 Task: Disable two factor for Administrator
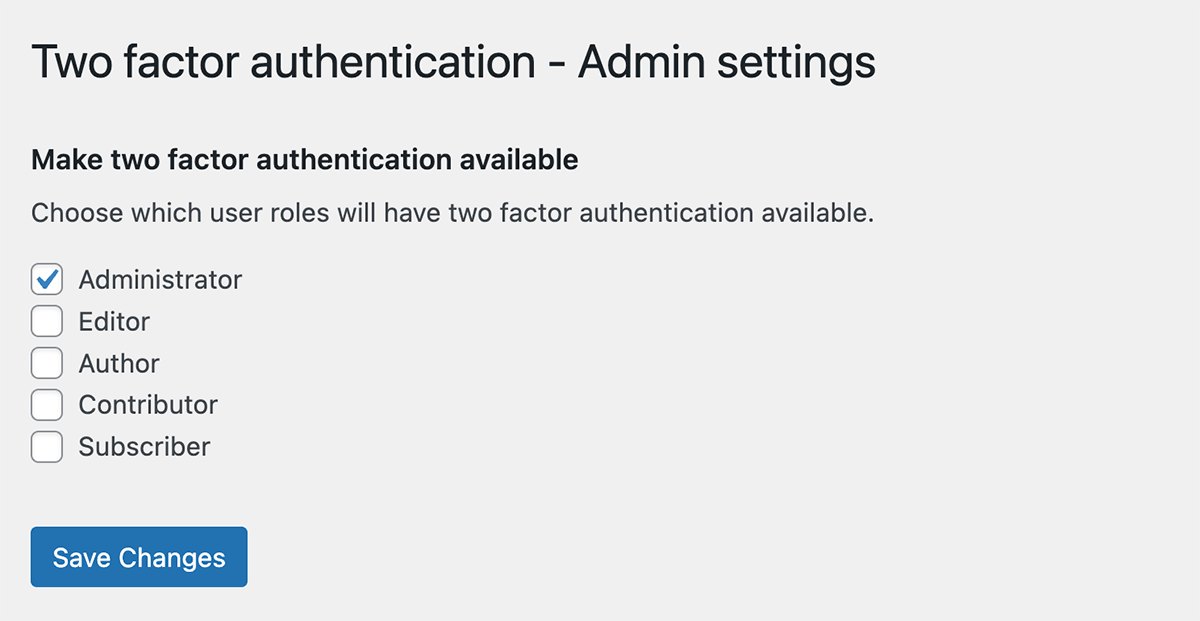tap(46, 279)
